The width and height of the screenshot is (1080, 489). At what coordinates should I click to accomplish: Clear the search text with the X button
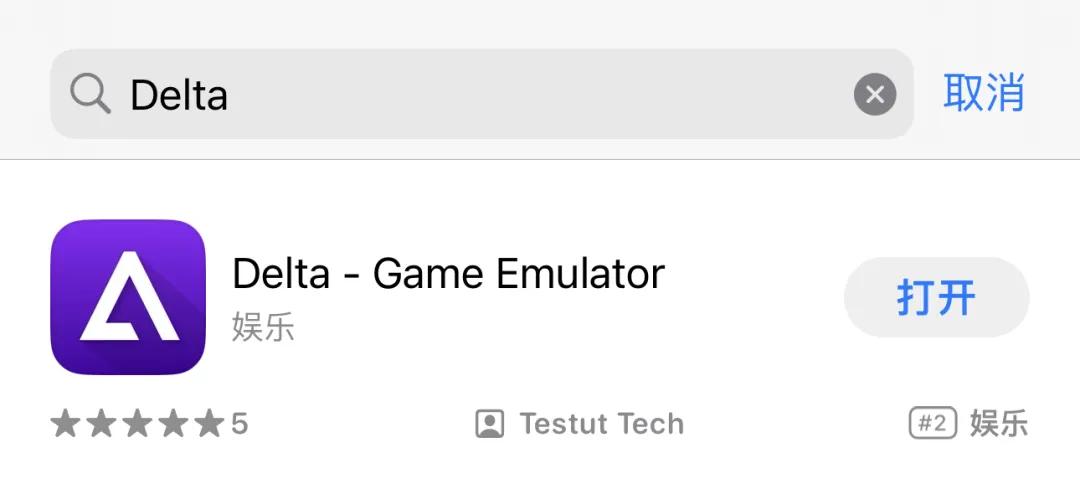point(875,94)
